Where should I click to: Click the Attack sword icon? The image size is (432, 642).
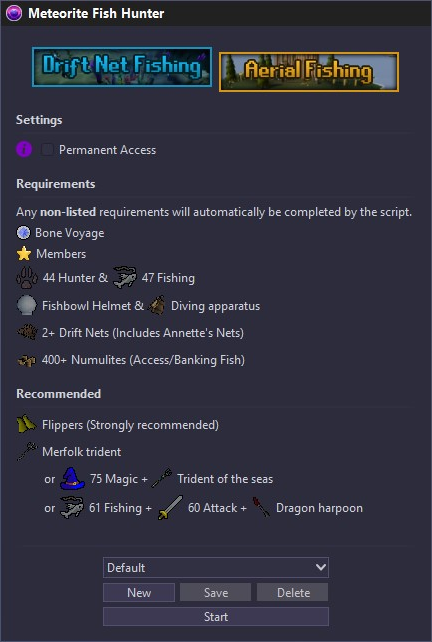tap(170, 507)
